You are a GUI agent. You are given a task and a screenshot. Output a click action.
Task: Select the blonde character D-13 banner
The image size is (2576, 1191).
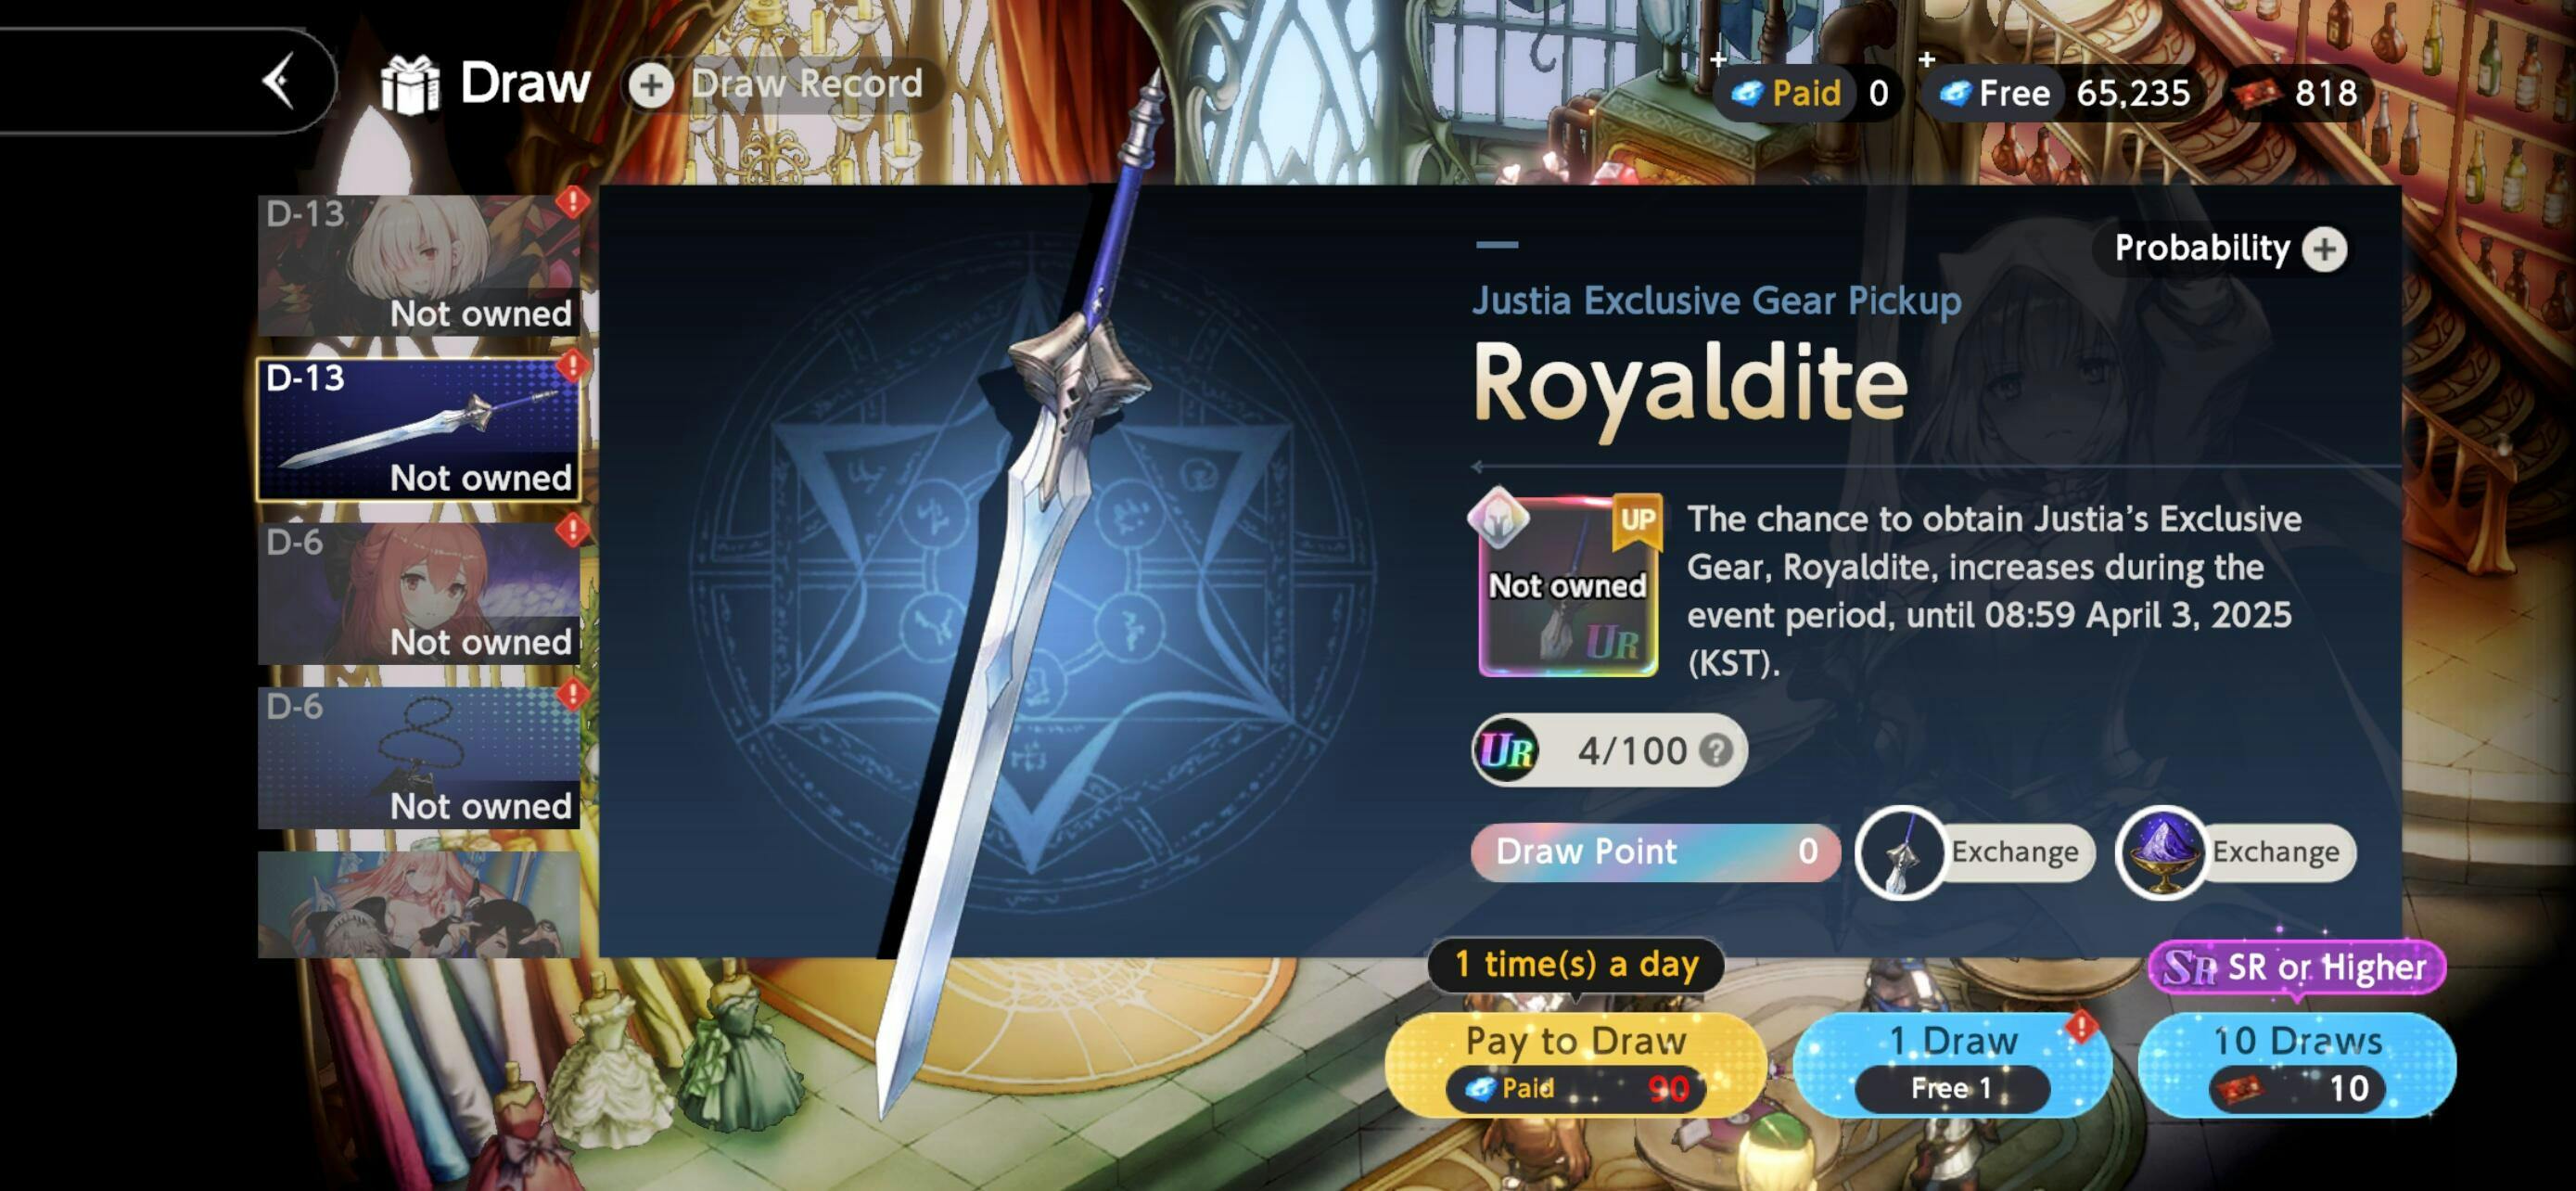point(419,265)
